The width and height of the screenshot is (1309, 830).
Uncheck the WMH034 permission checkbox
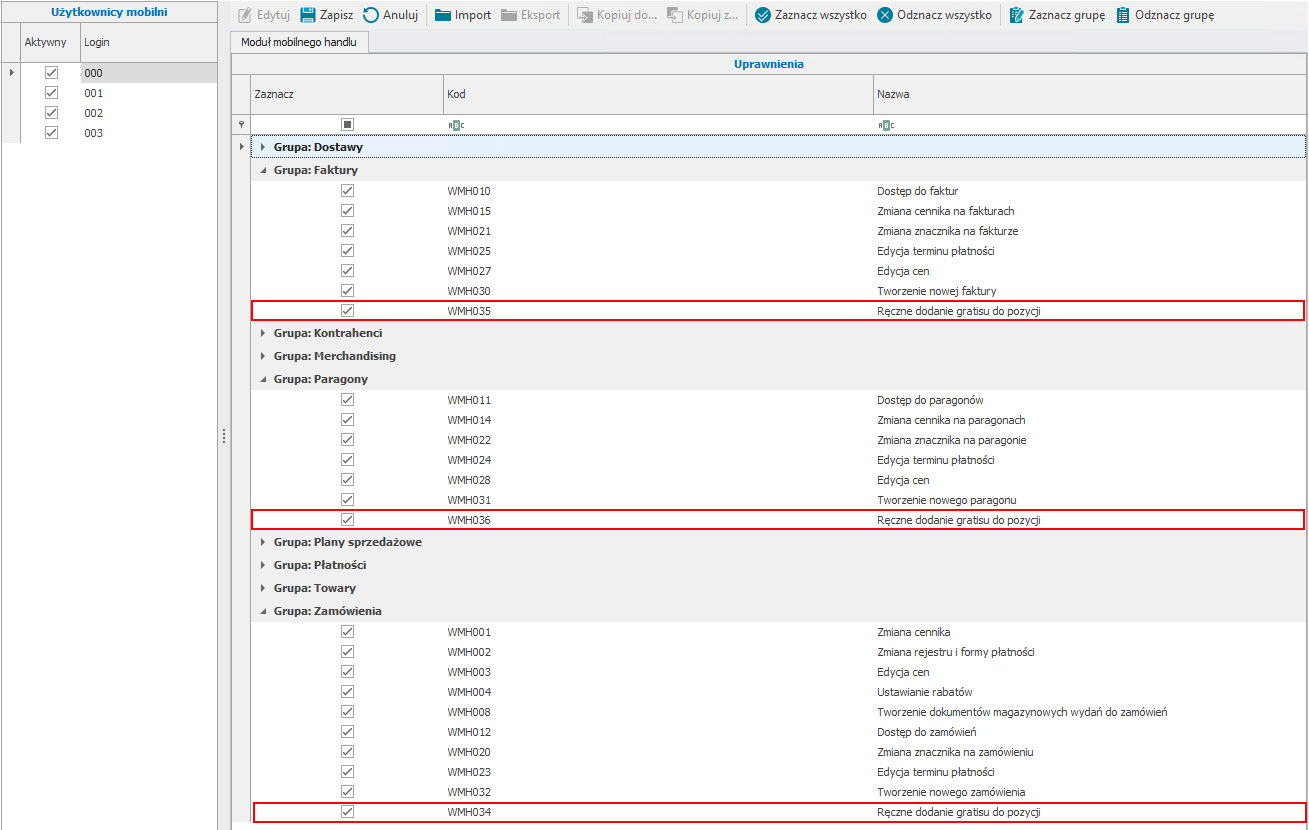(x=348, y=812)
